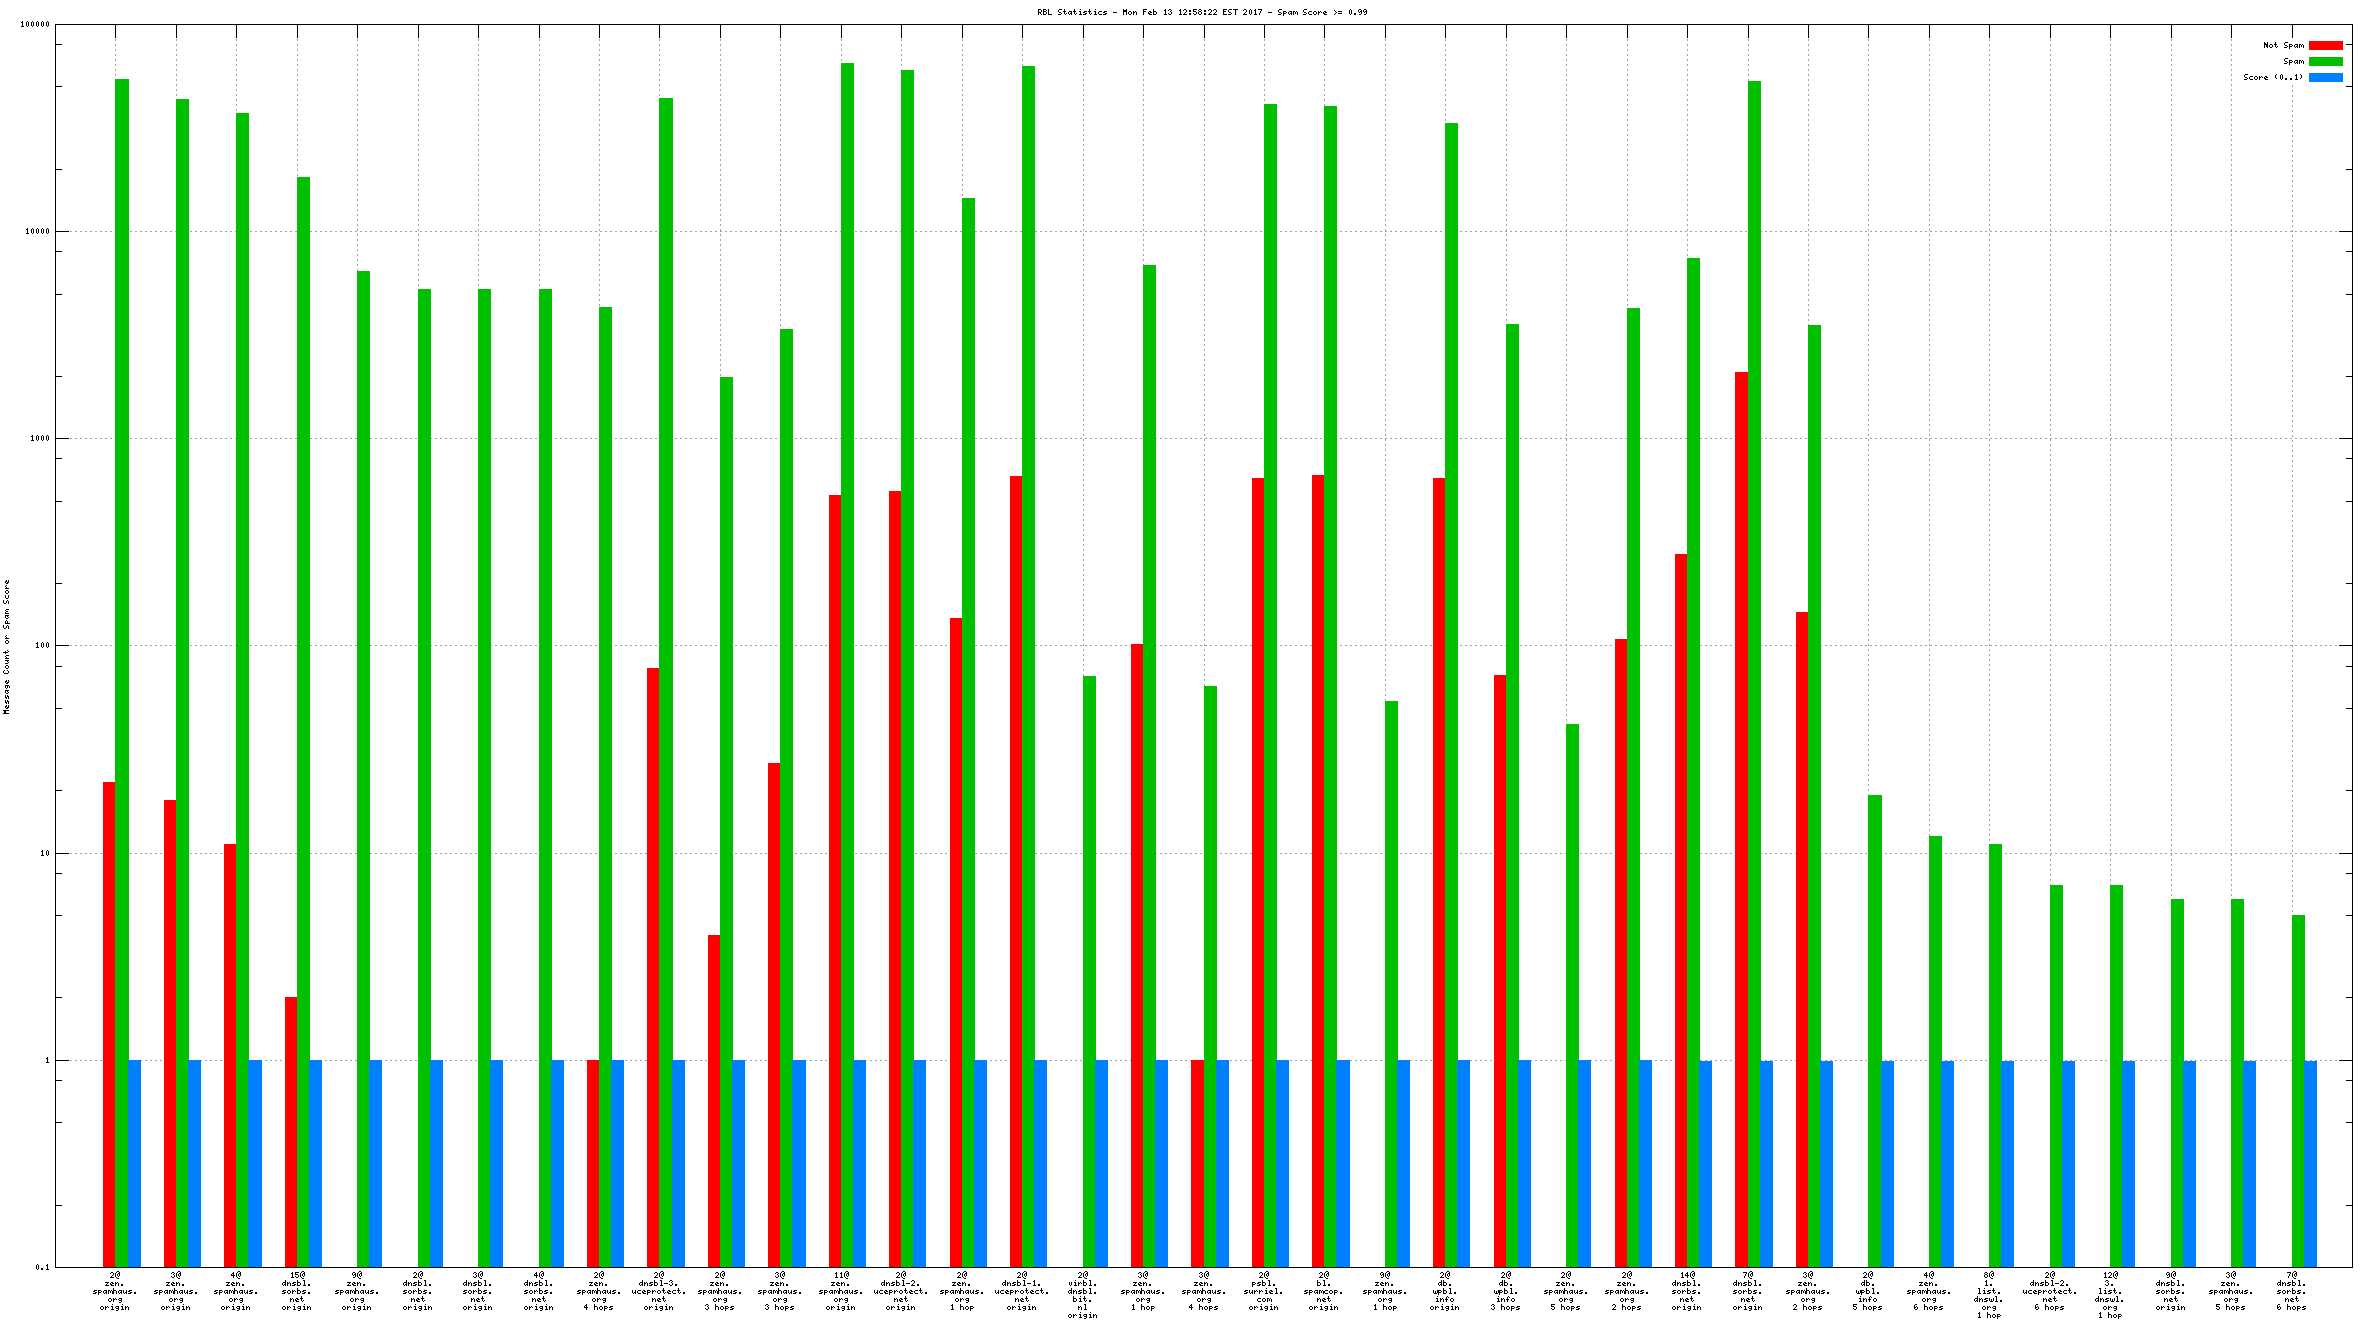Click the 10000 y-axis tick label
The width and height of the screenshot is (2368, 1332).
tap(36, 231)
